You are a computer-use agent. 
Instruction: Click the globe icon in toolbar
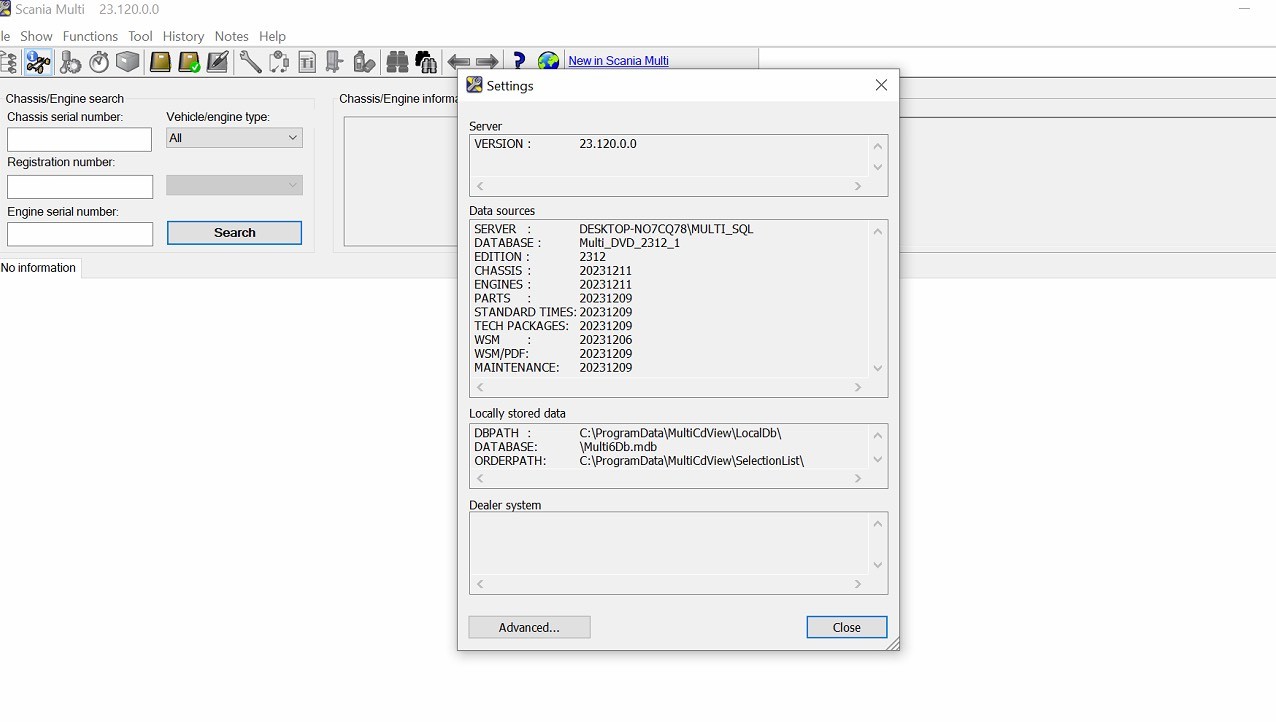(548, 62)
